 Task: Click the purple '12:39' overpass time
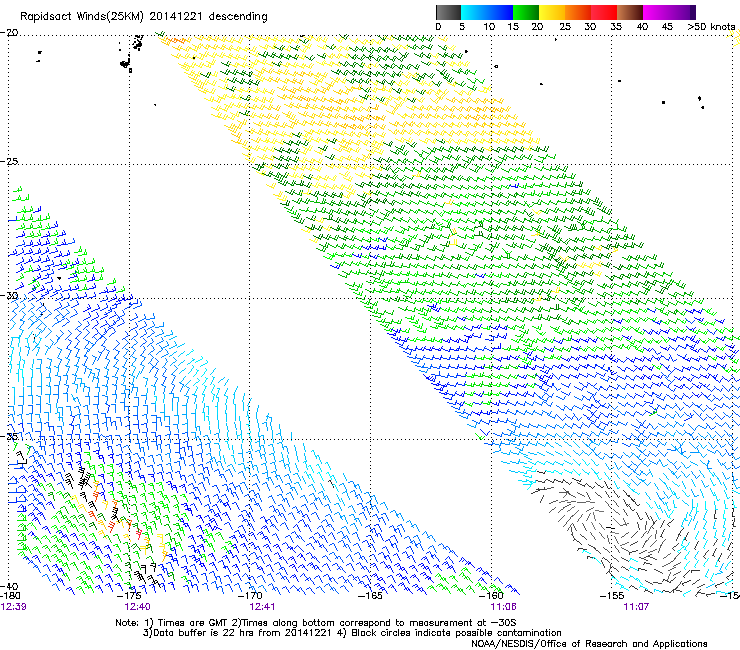coord(14,607)
